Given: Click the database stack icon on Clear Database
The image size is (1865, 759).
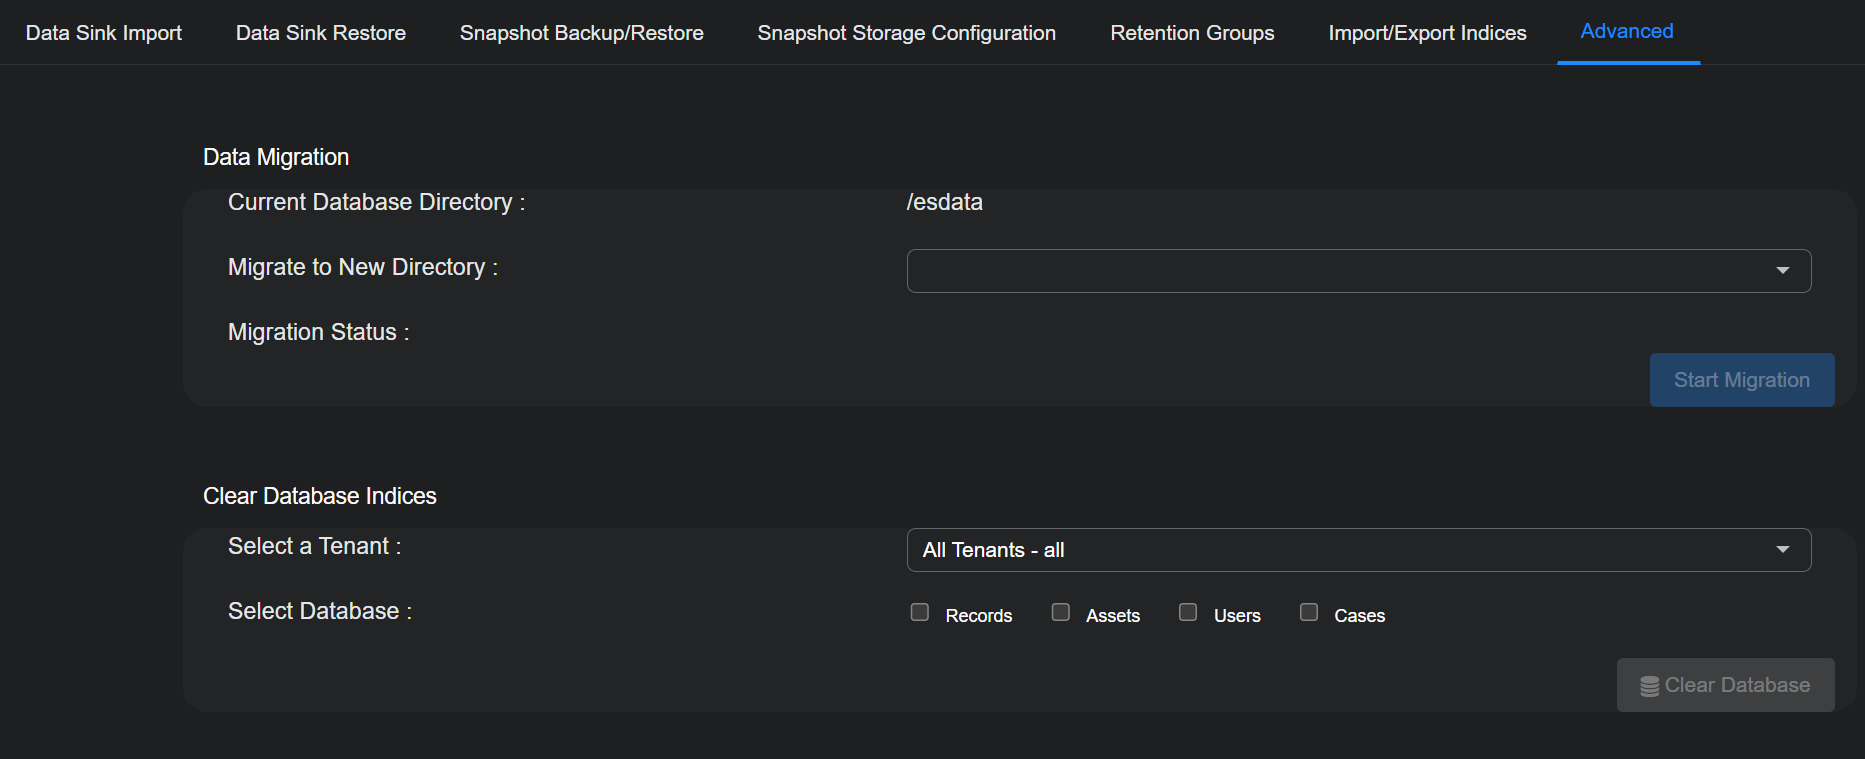Looking at the screenshot, I should click(1649, 686).
